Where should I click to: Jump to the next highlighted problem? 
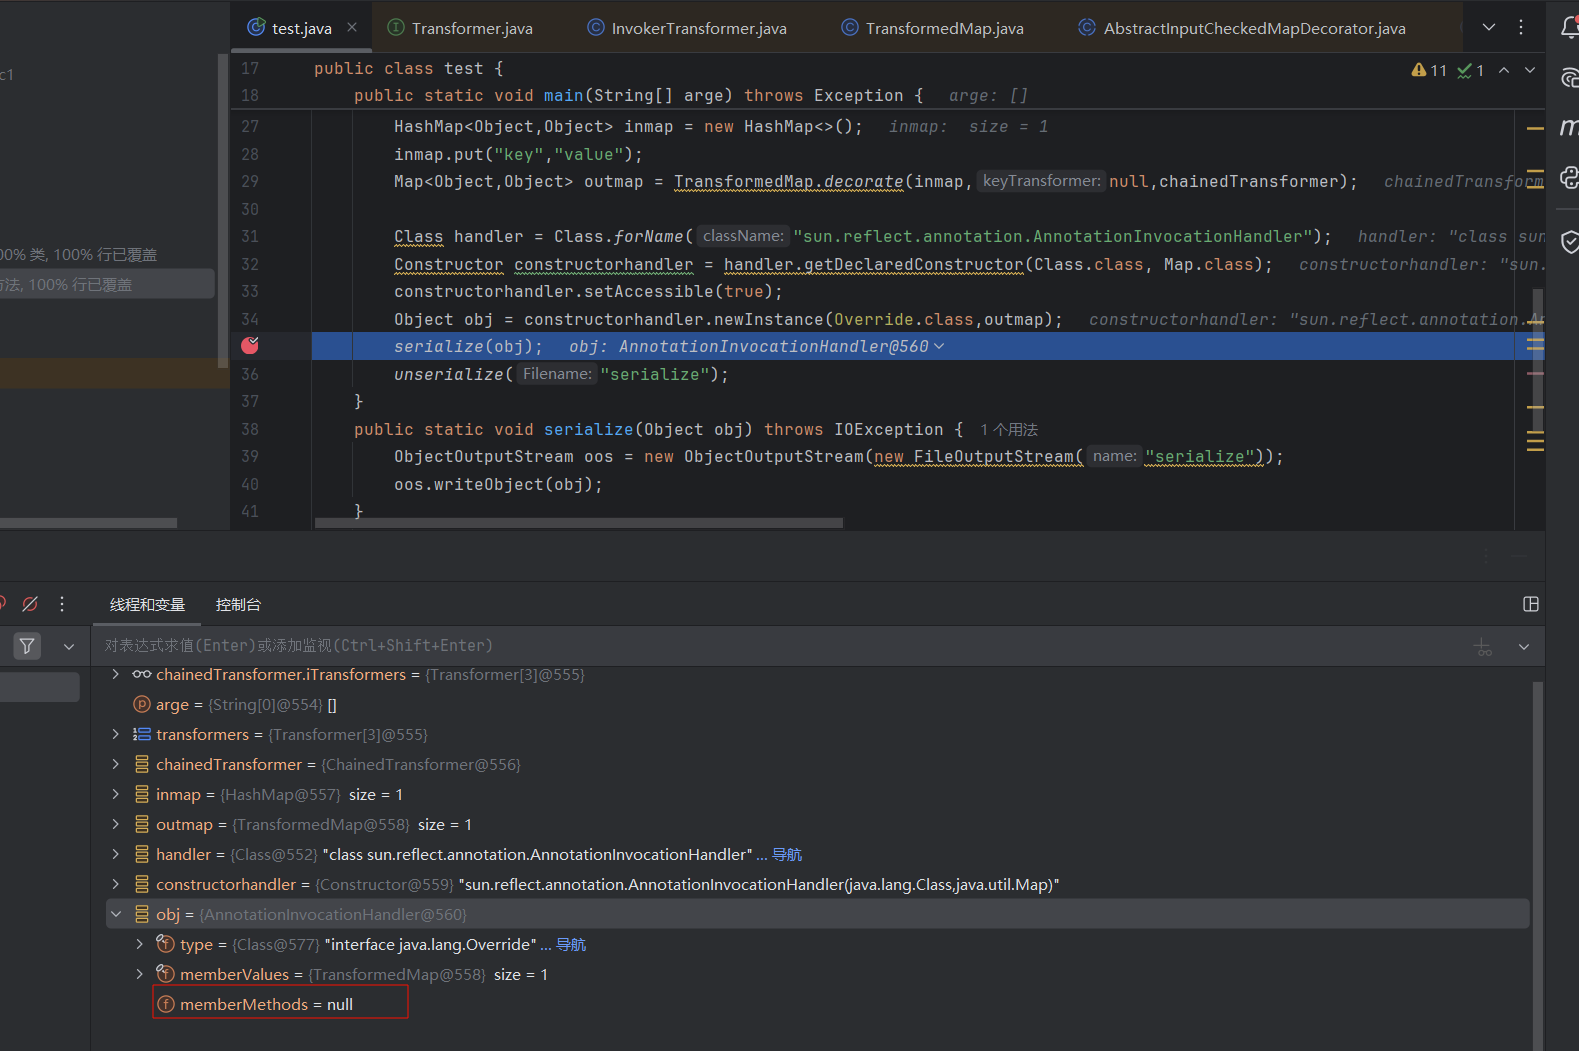click(1530, 70)
